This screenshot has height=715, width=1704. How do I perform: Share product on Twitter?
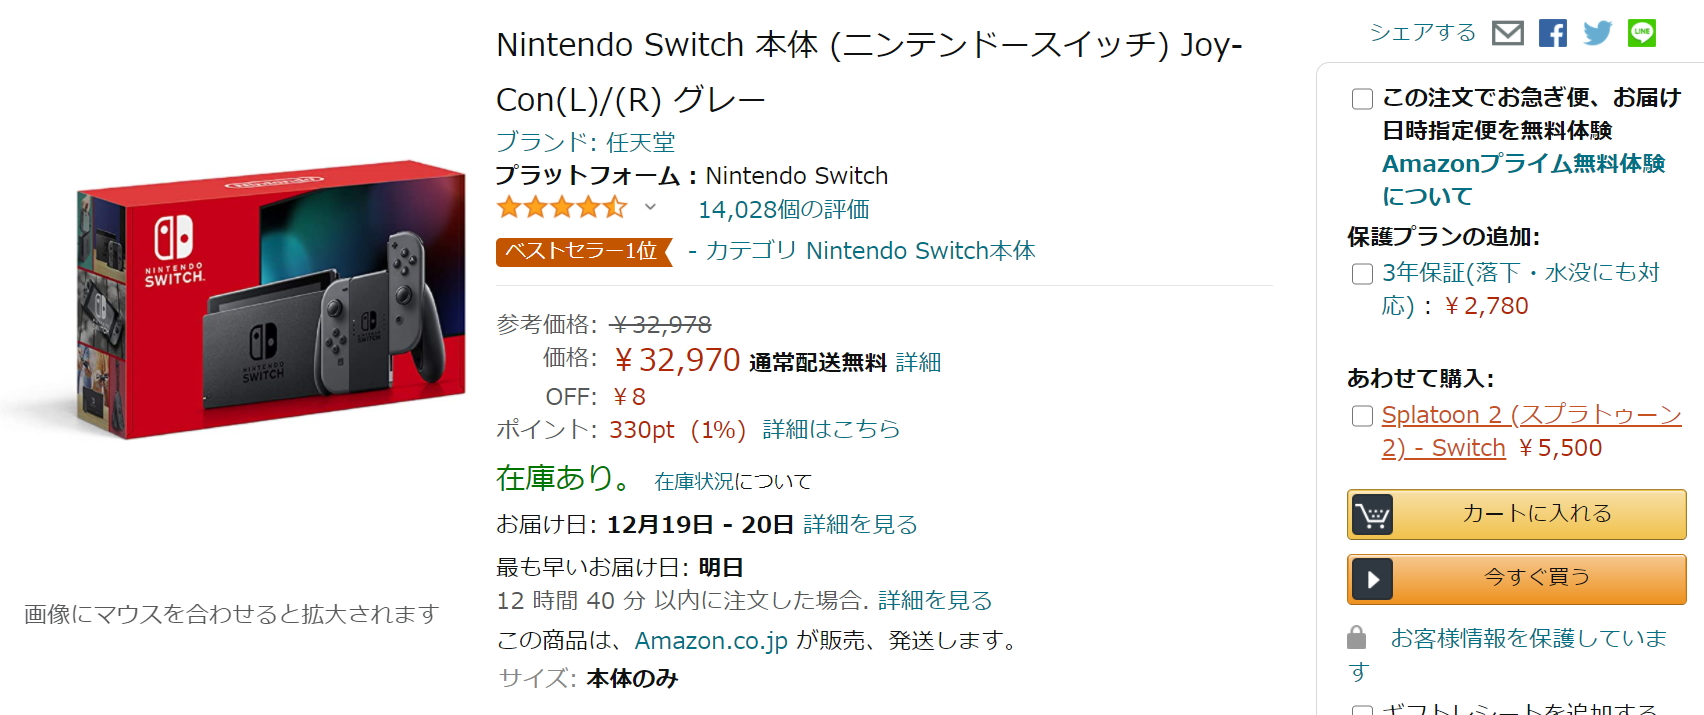click(1597, 33)
